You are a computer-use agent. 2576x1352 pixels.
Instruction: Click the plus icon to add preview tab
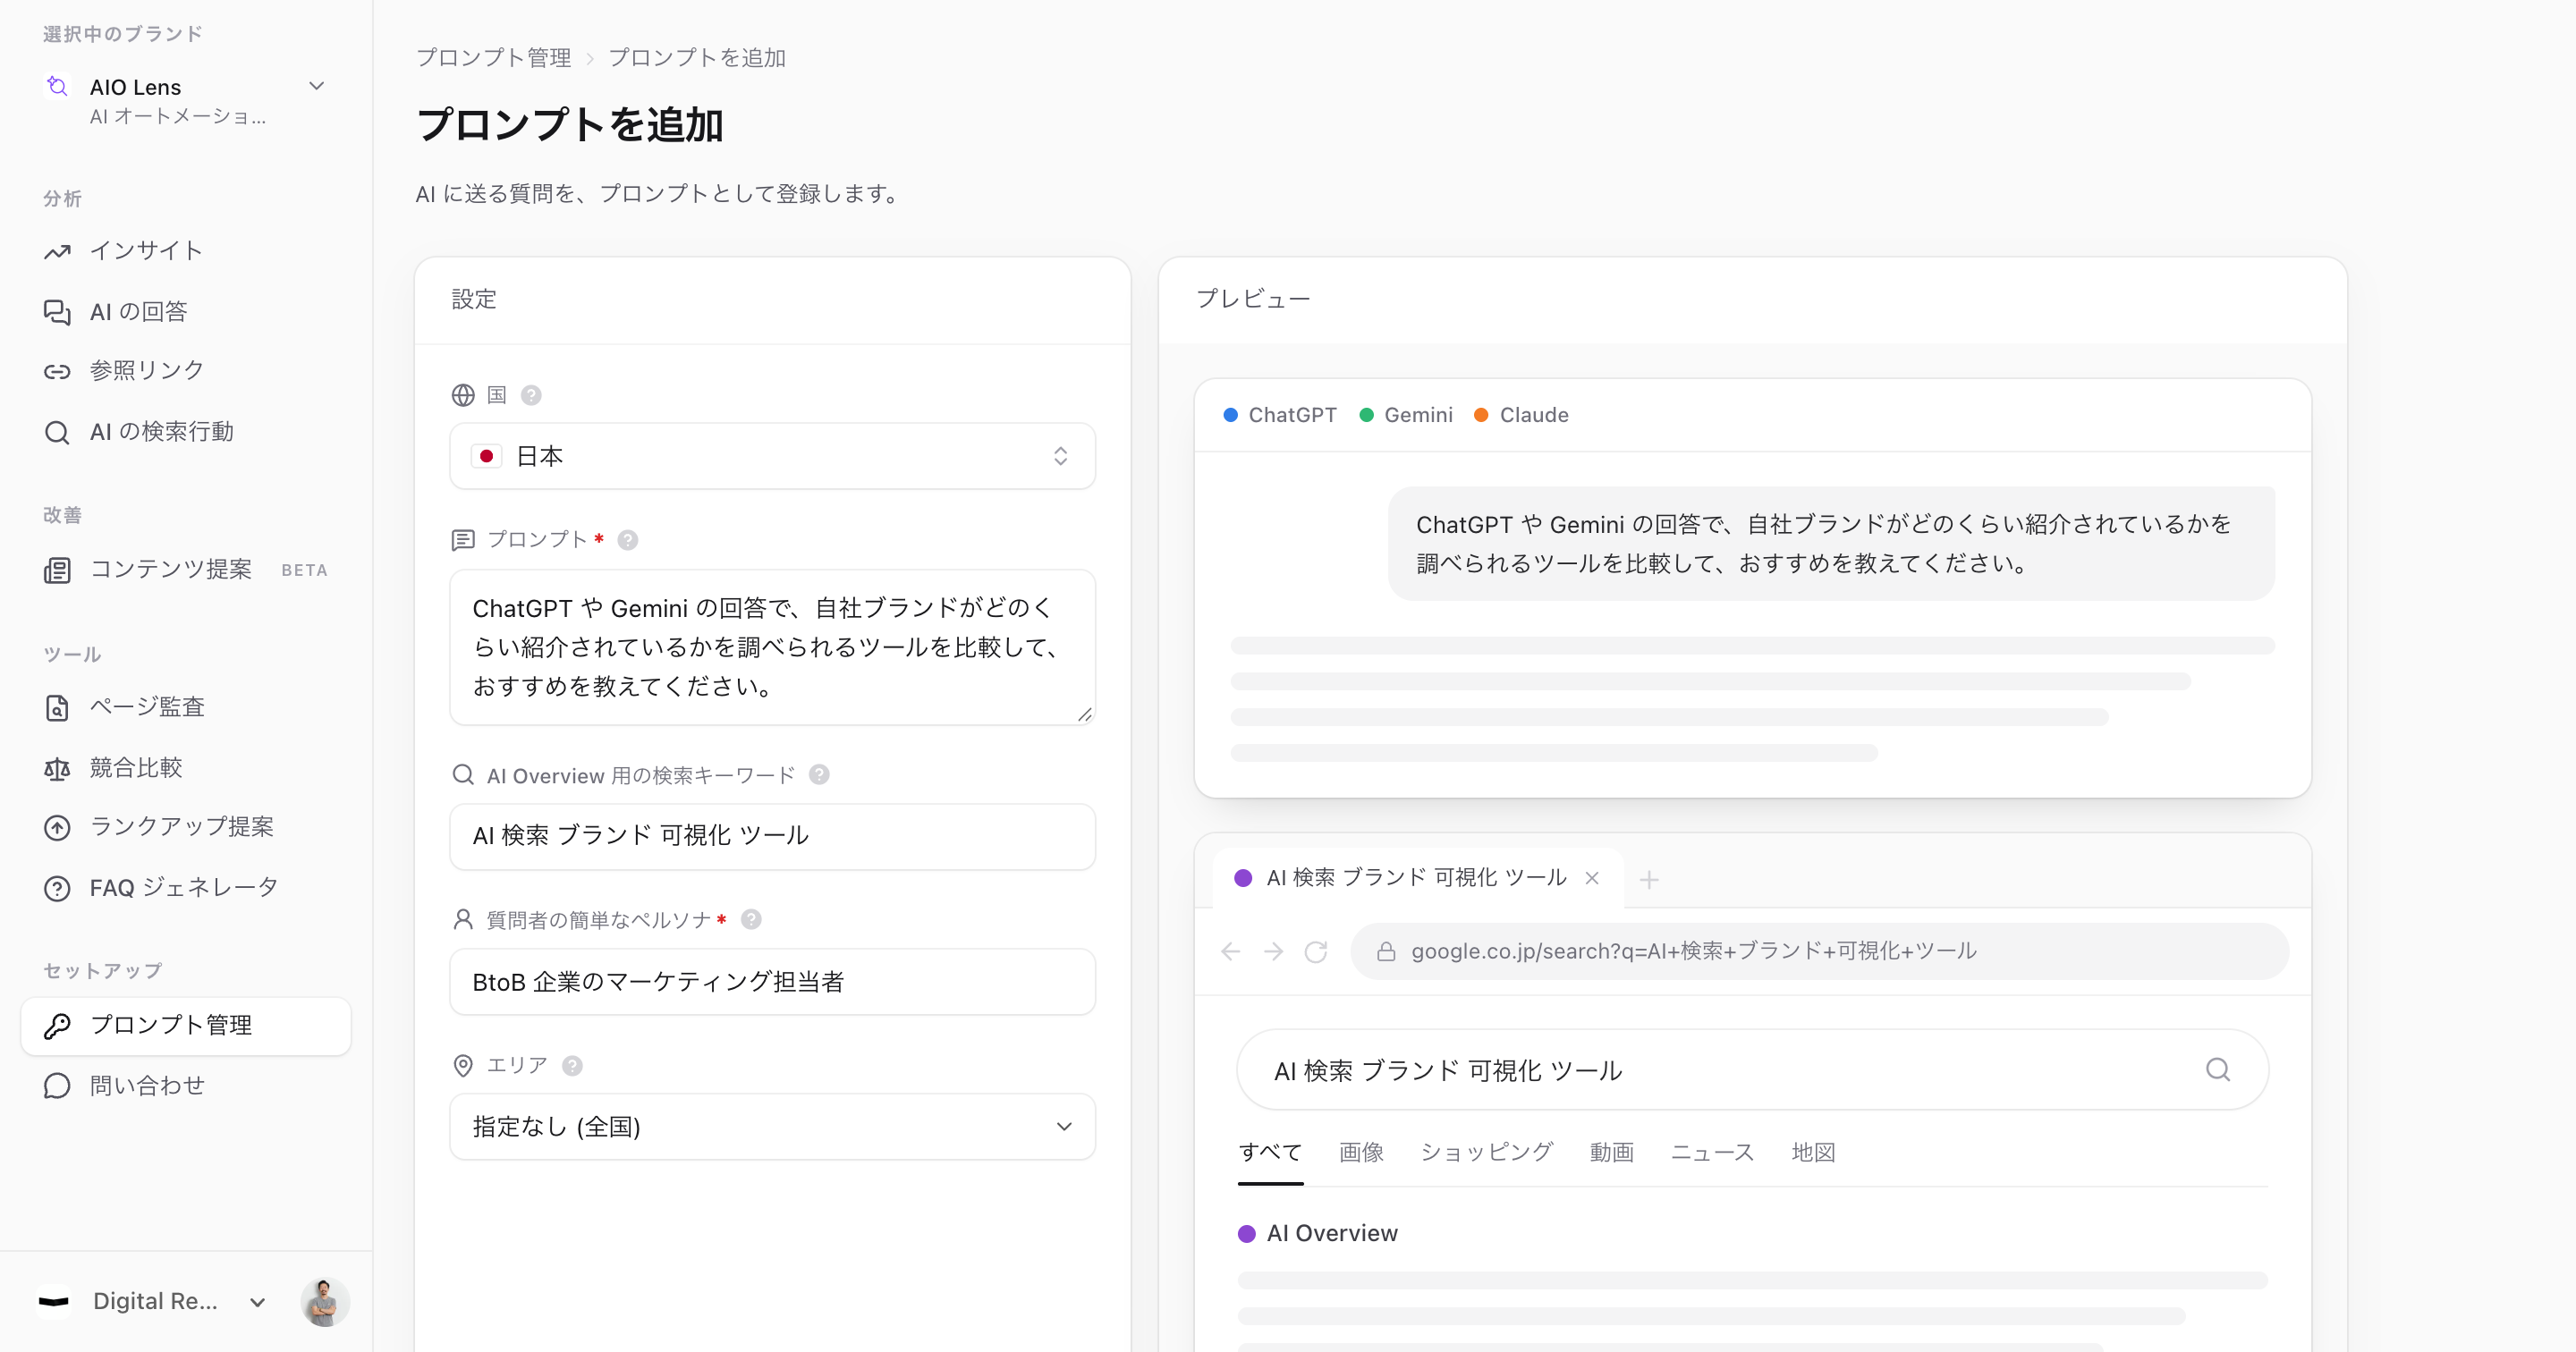1649,880
